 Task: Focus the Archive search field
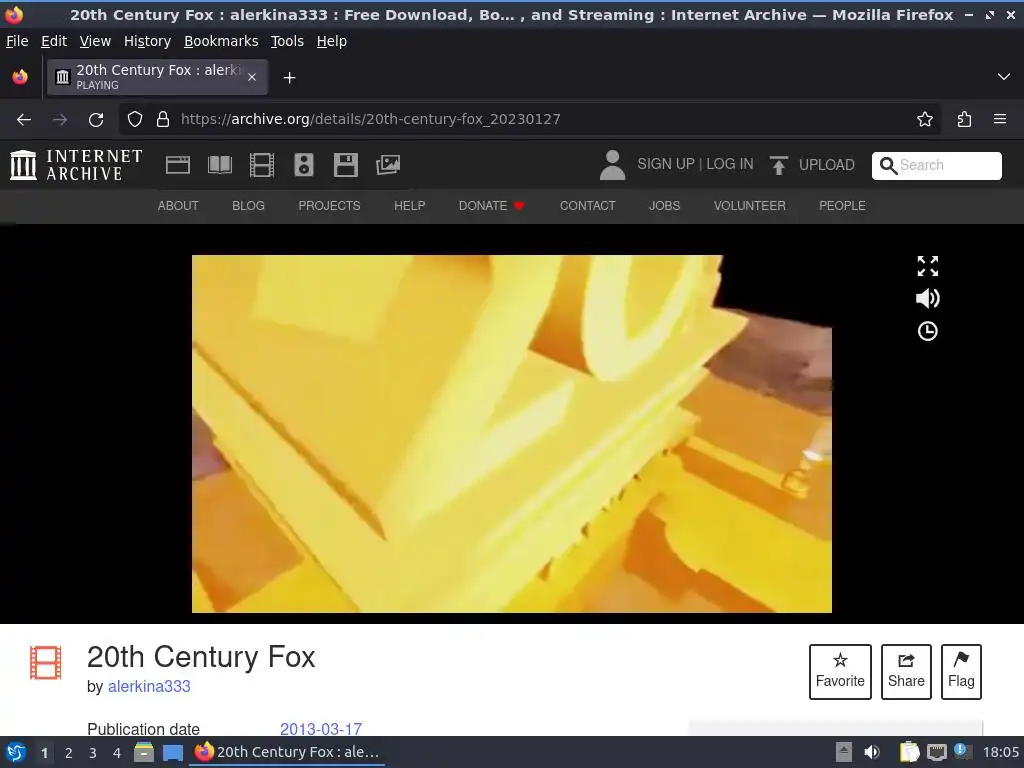pyautogui.click(x=936, y=165)
